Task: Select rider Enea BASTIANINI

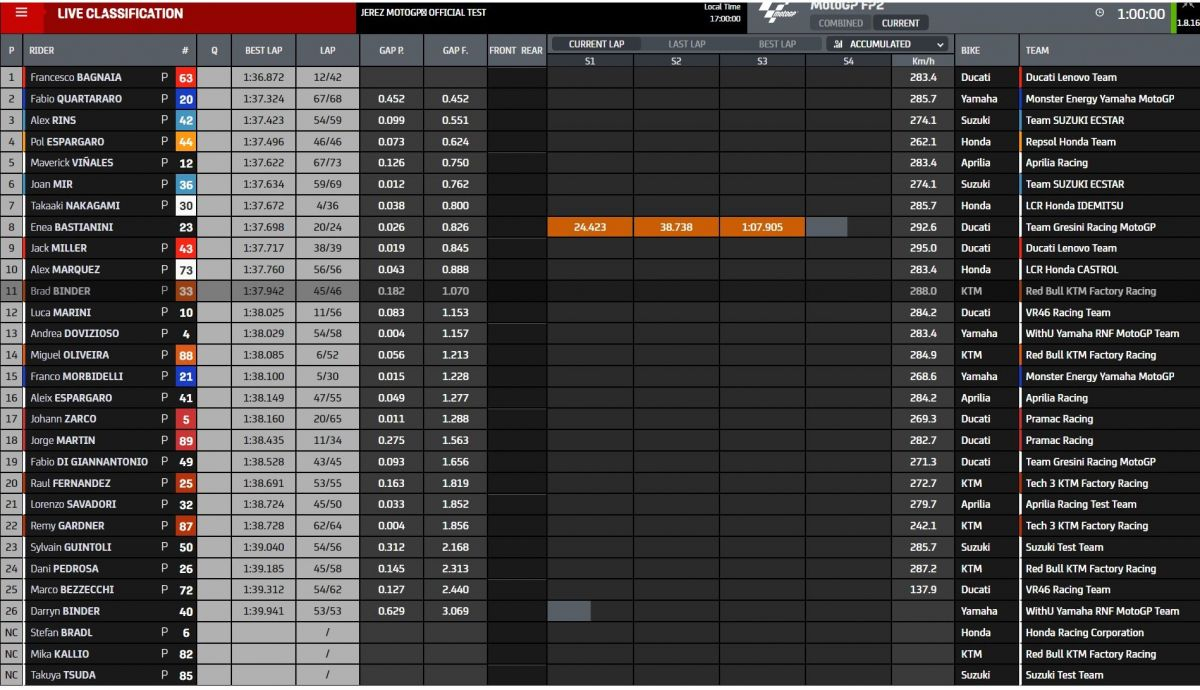Action: click(x=71, y=227)
